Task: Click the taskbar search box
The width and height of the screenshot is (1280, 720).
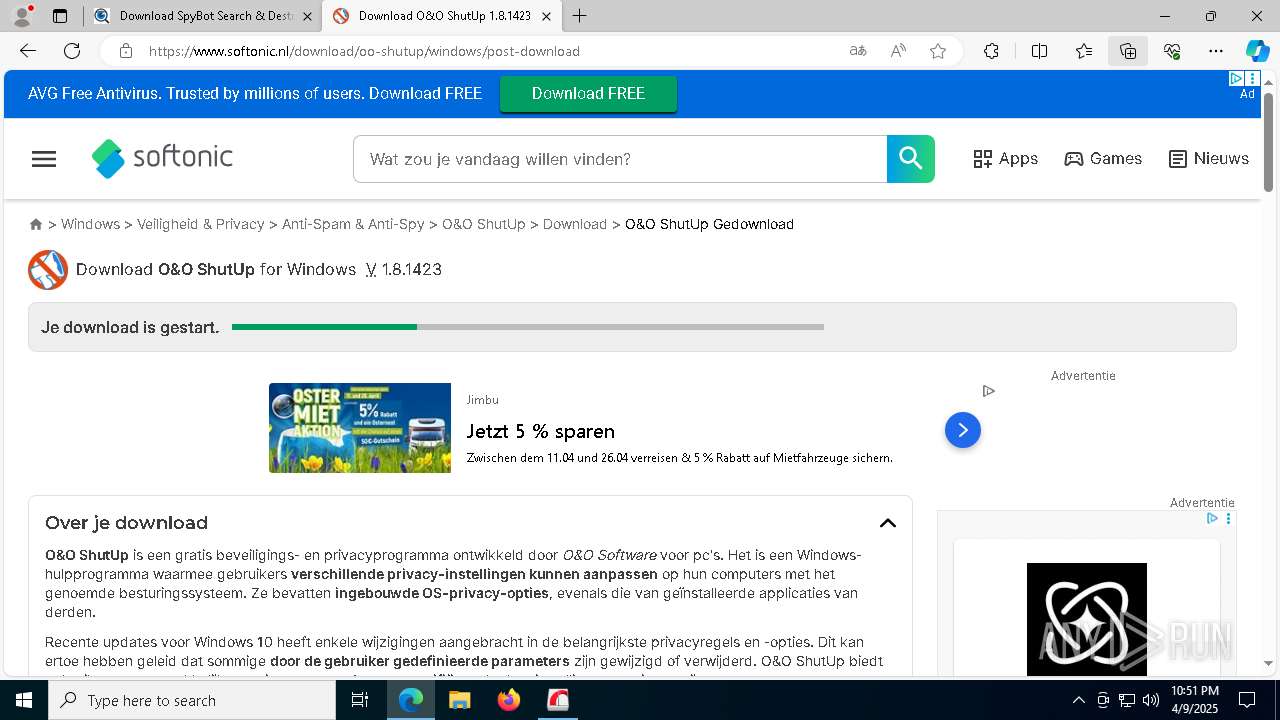Action: tap(192, 700)
